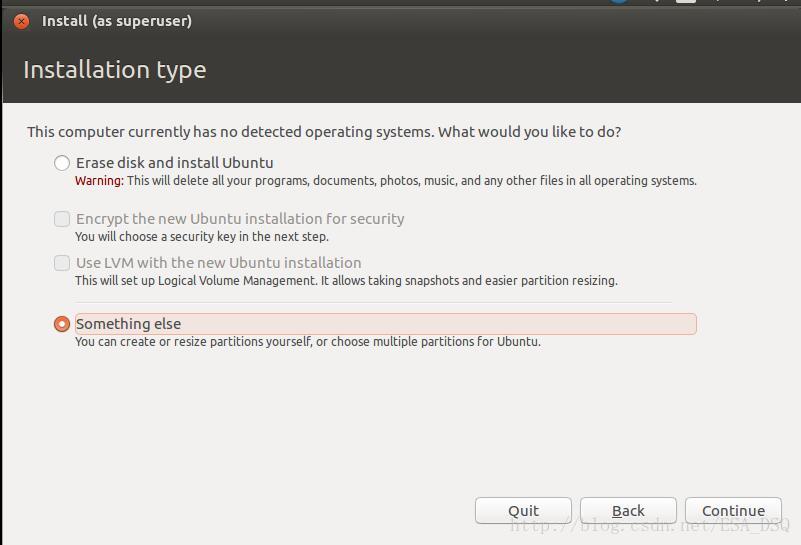Click the red 'Warning:' text about deleting files
The image size is (801, 545).
100,181
